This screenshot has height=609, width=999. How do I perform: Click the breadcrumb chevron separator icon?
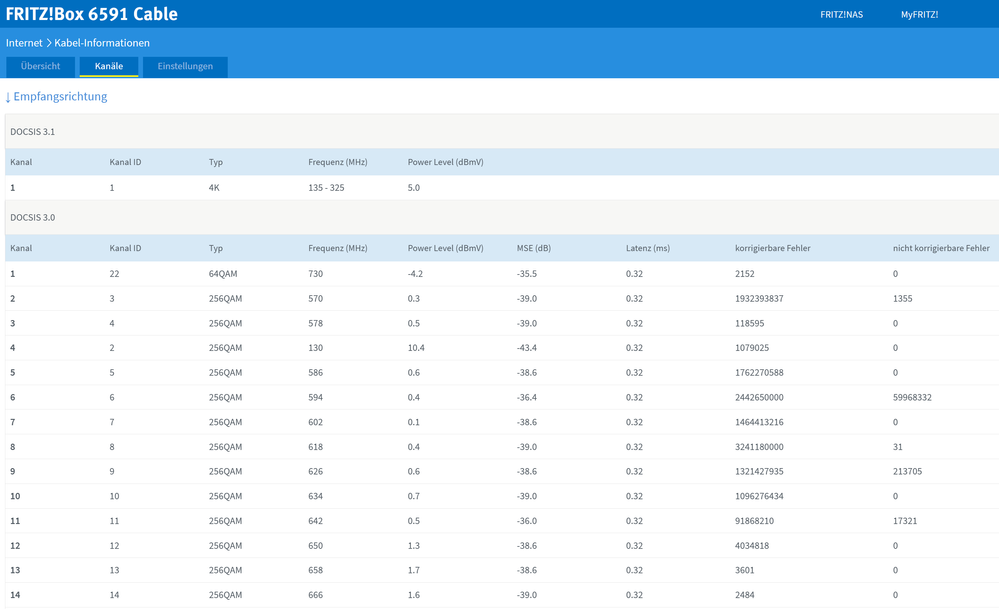pyautogui.click(x=49, y=43)
